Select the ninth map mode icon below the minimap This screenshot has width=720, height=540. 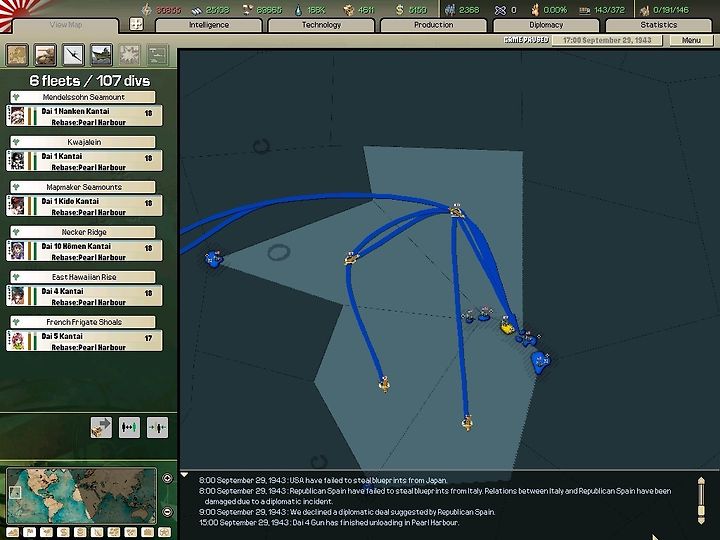click(147, 533)
